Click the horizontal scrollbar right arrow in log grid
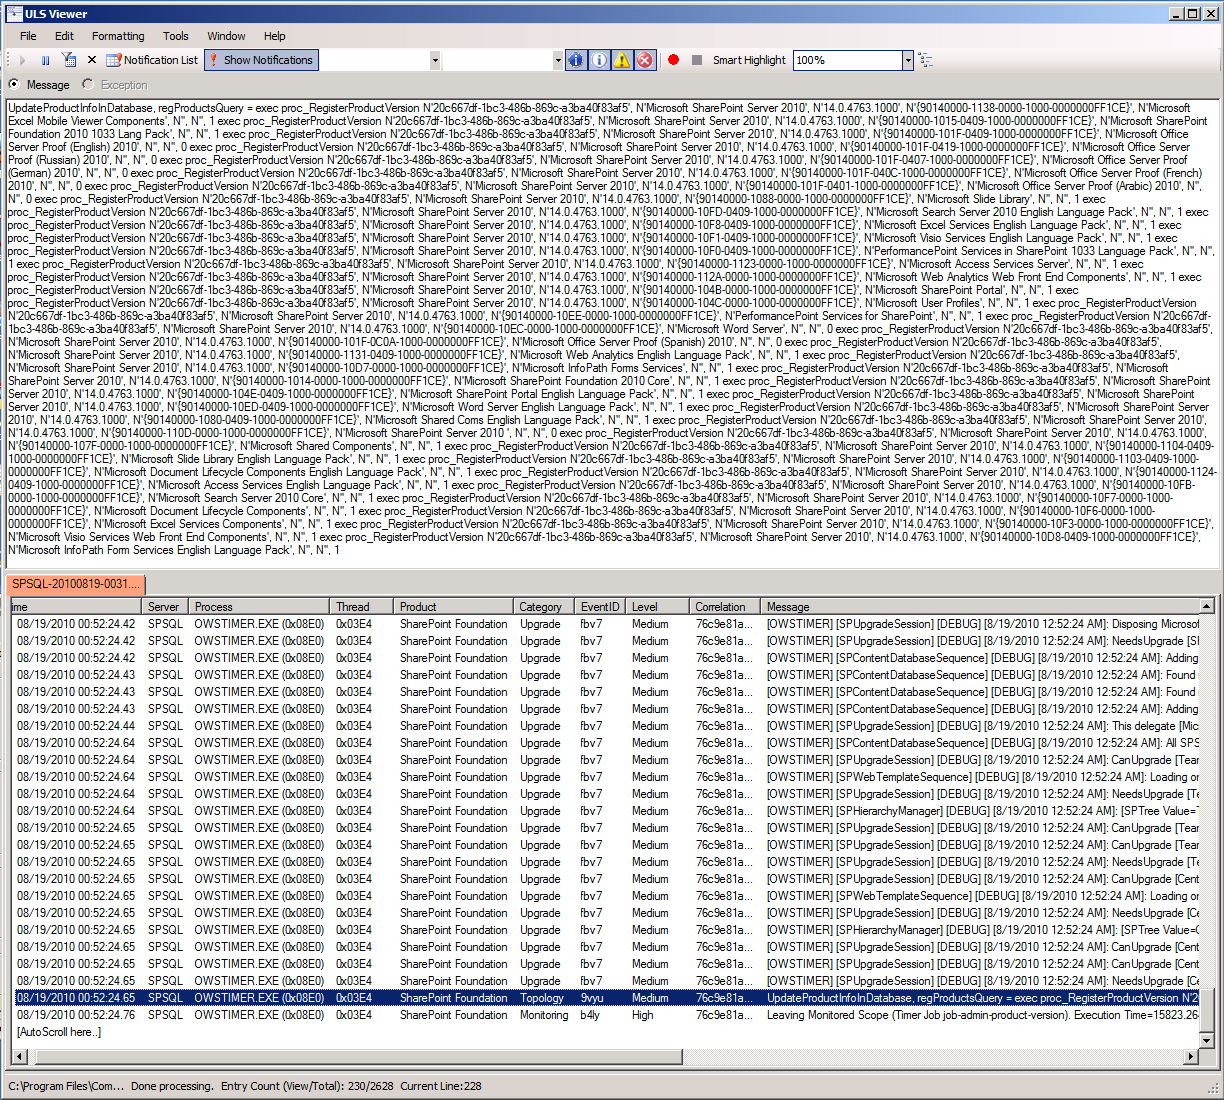Viewport: 1224px width, 1100px height. [x=1191, y=1057]
